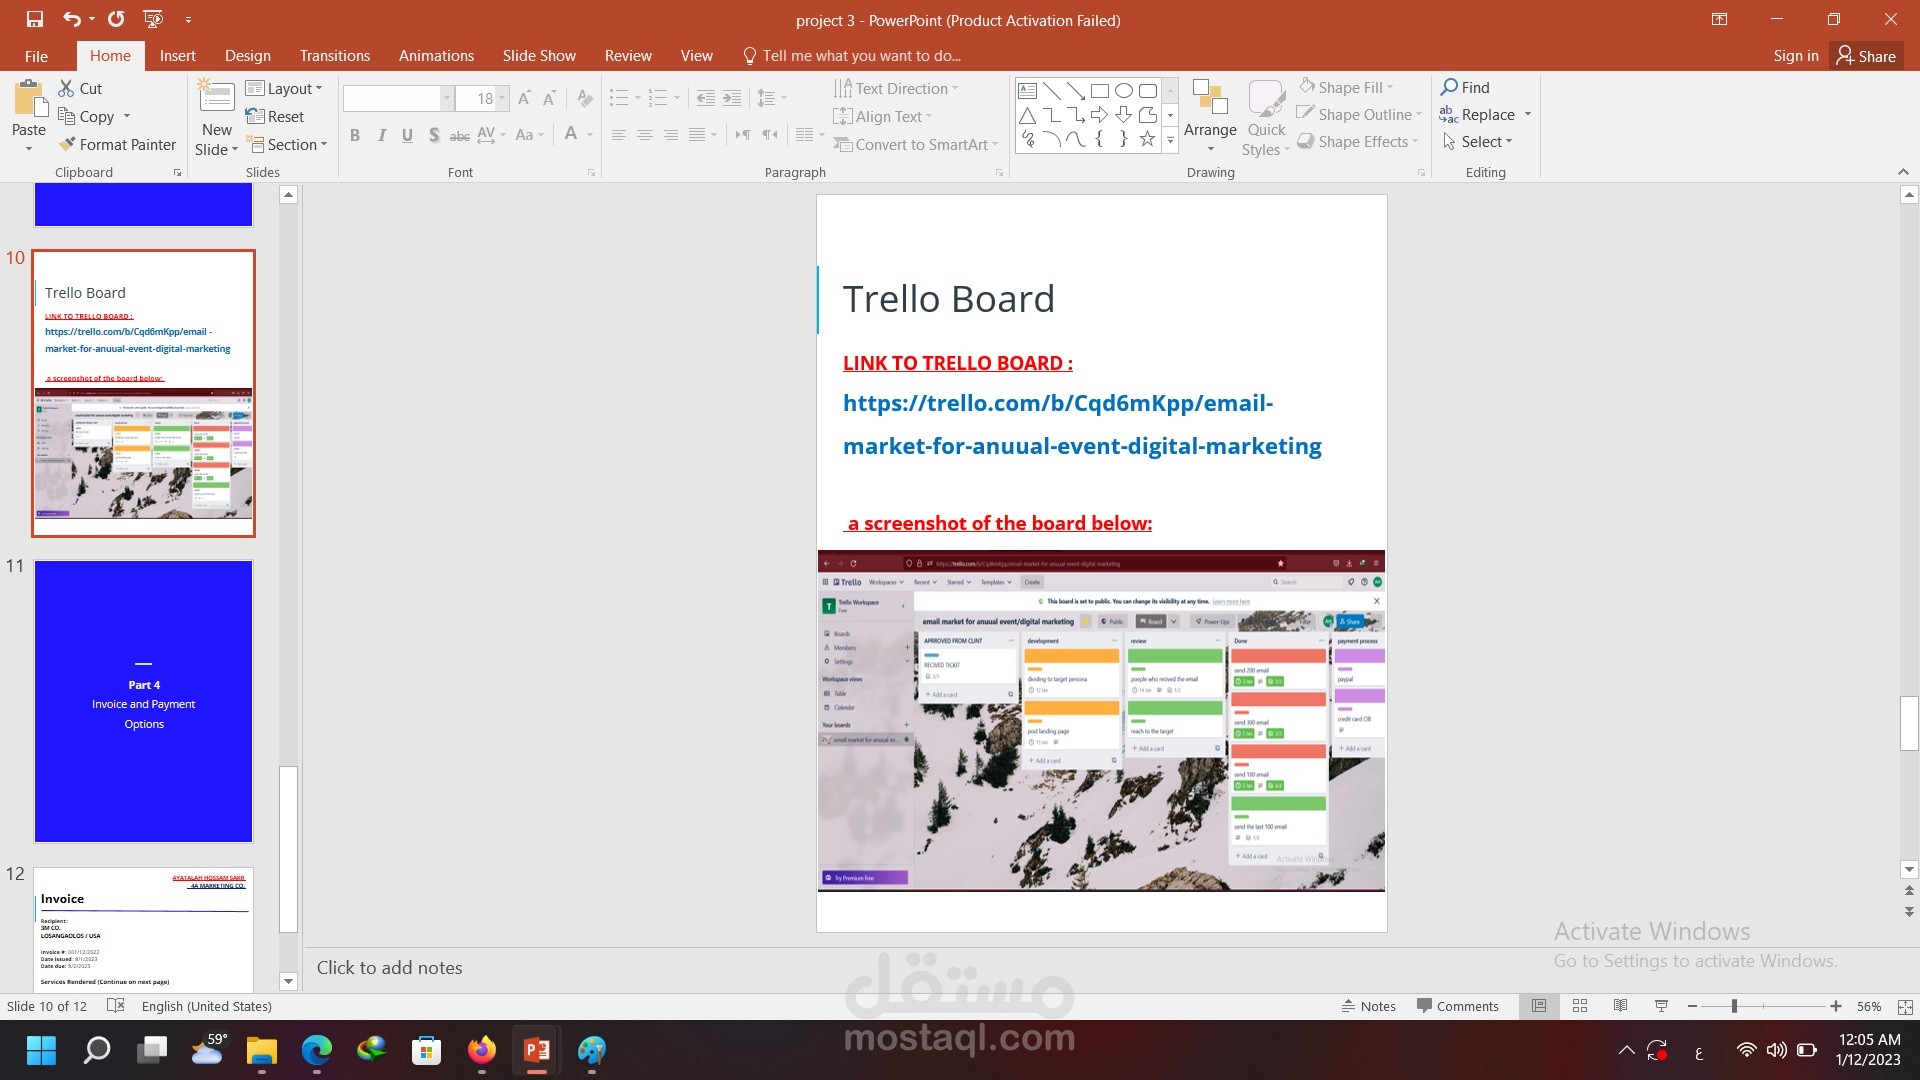Image resolution: width=1920 pixels, height=1080 pixels.
Task: Switch to the Slide Show tab
Action: point(539,56)
